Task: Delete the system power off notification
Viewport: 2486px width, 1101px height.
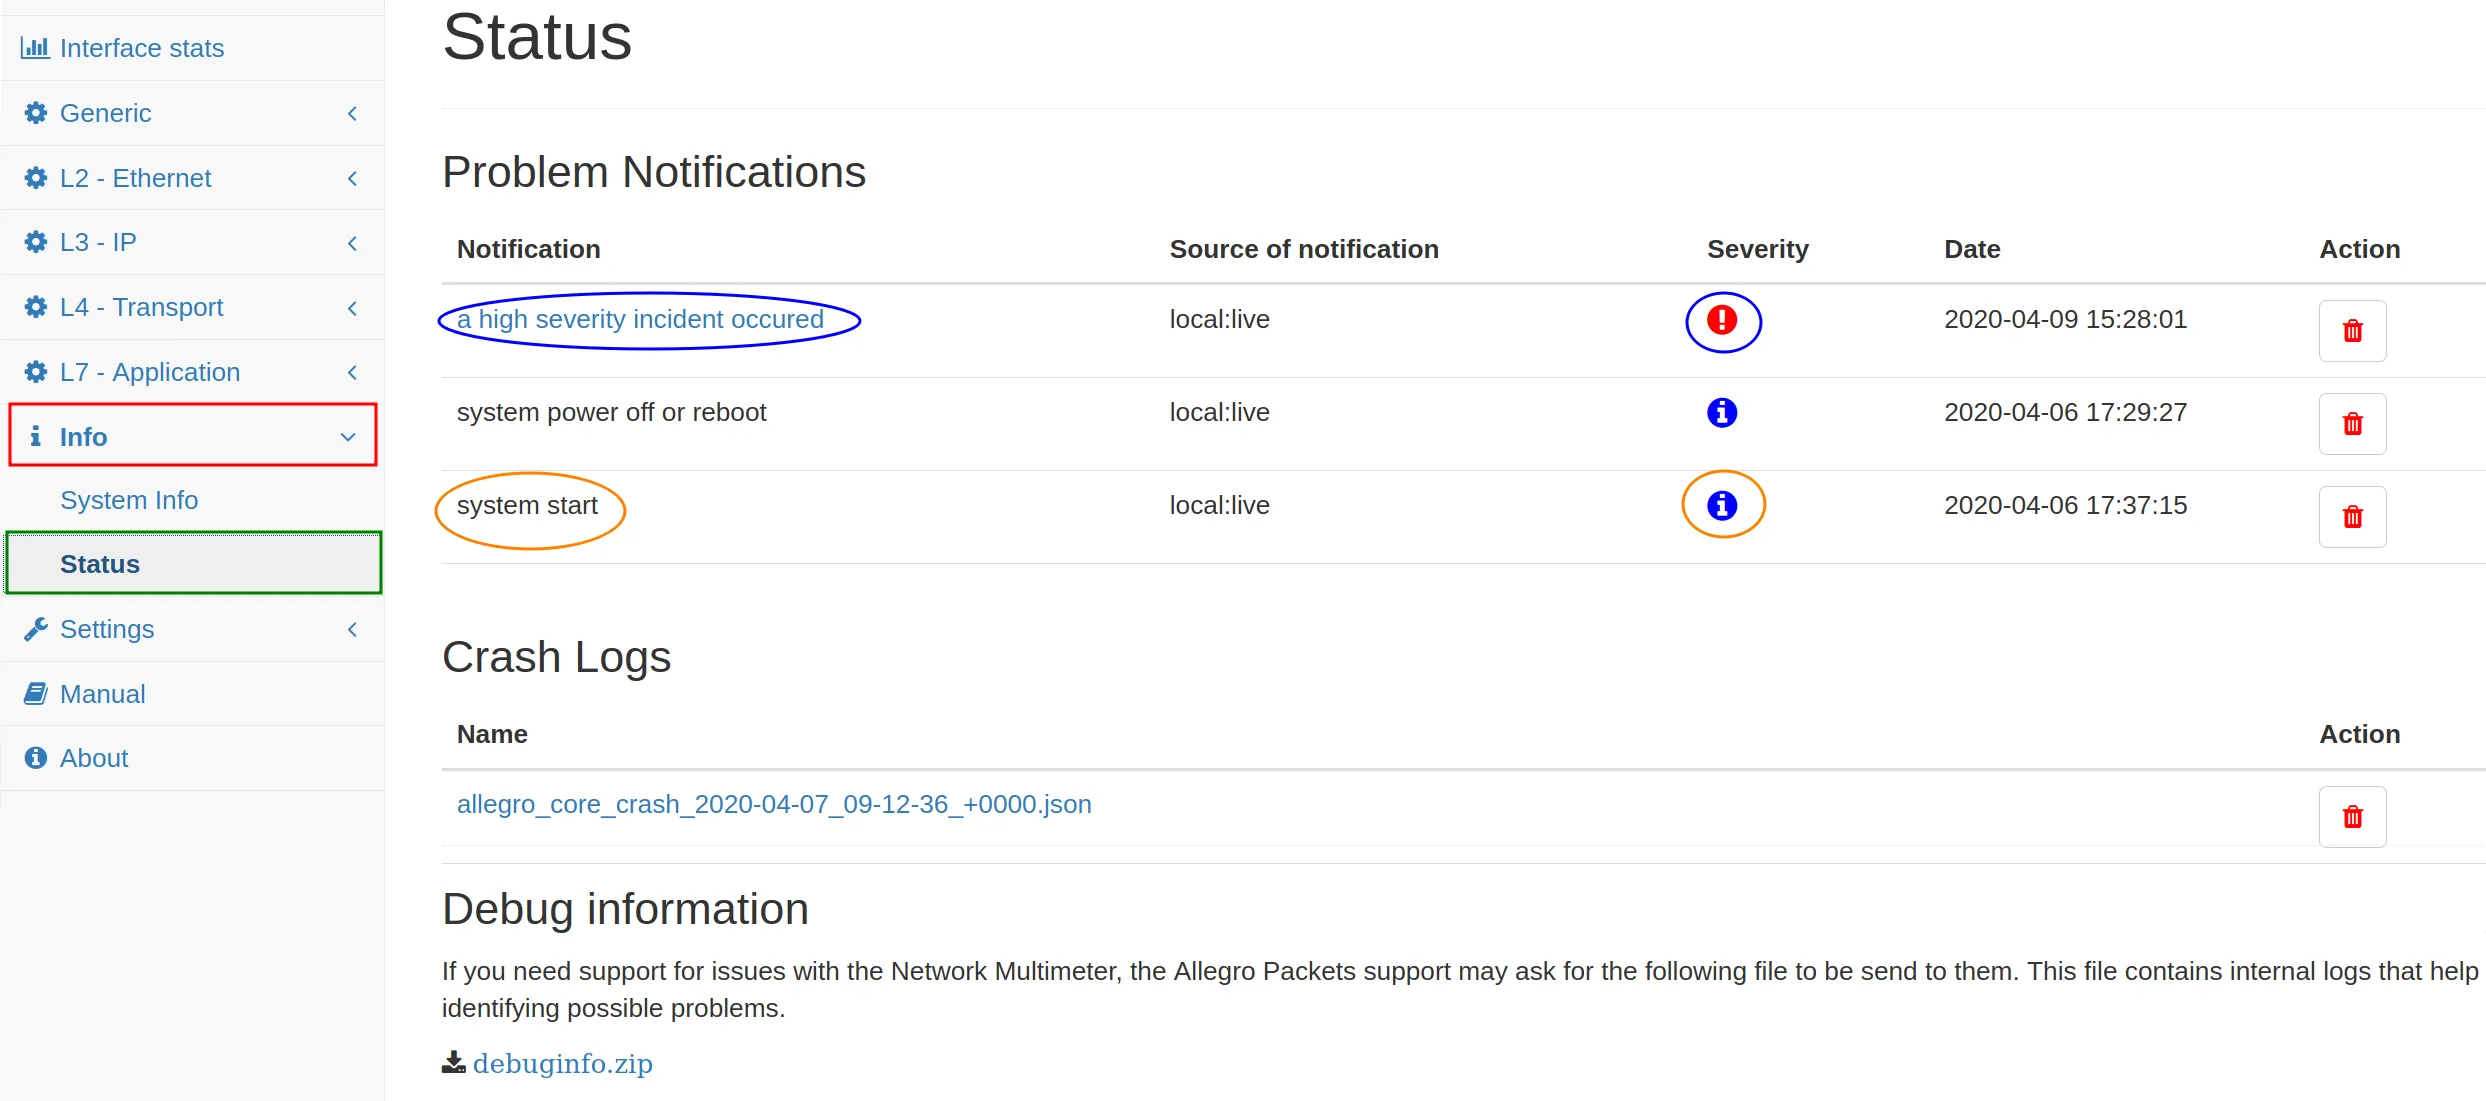Action: pos(2351,424)
